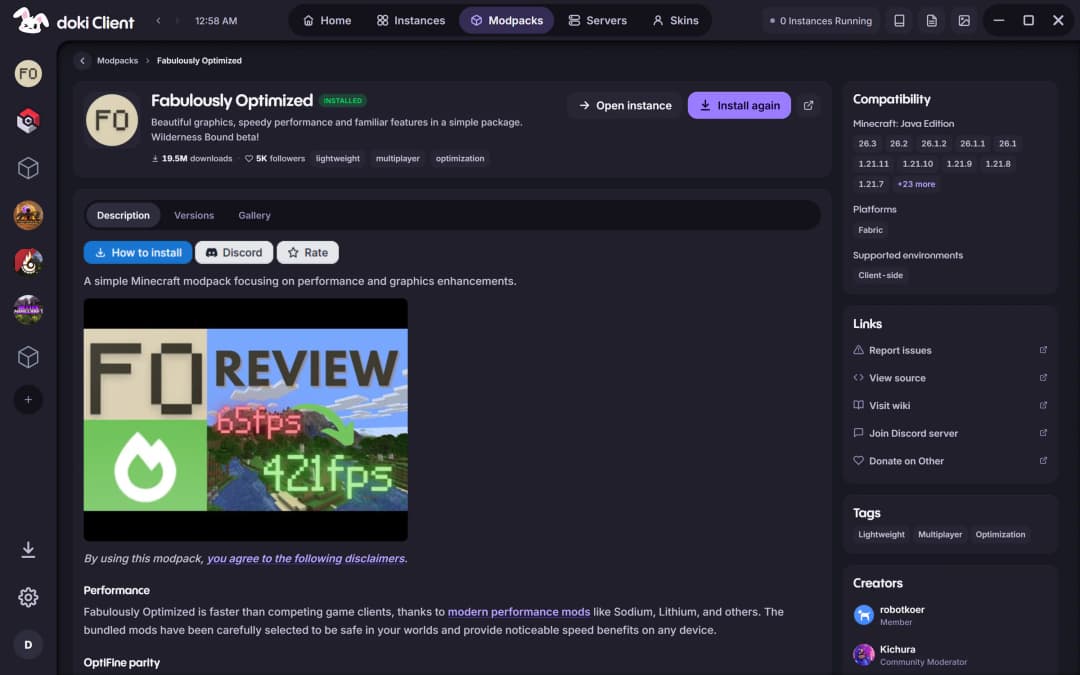Open the screenshots image icon in title bar

(964, 21)
